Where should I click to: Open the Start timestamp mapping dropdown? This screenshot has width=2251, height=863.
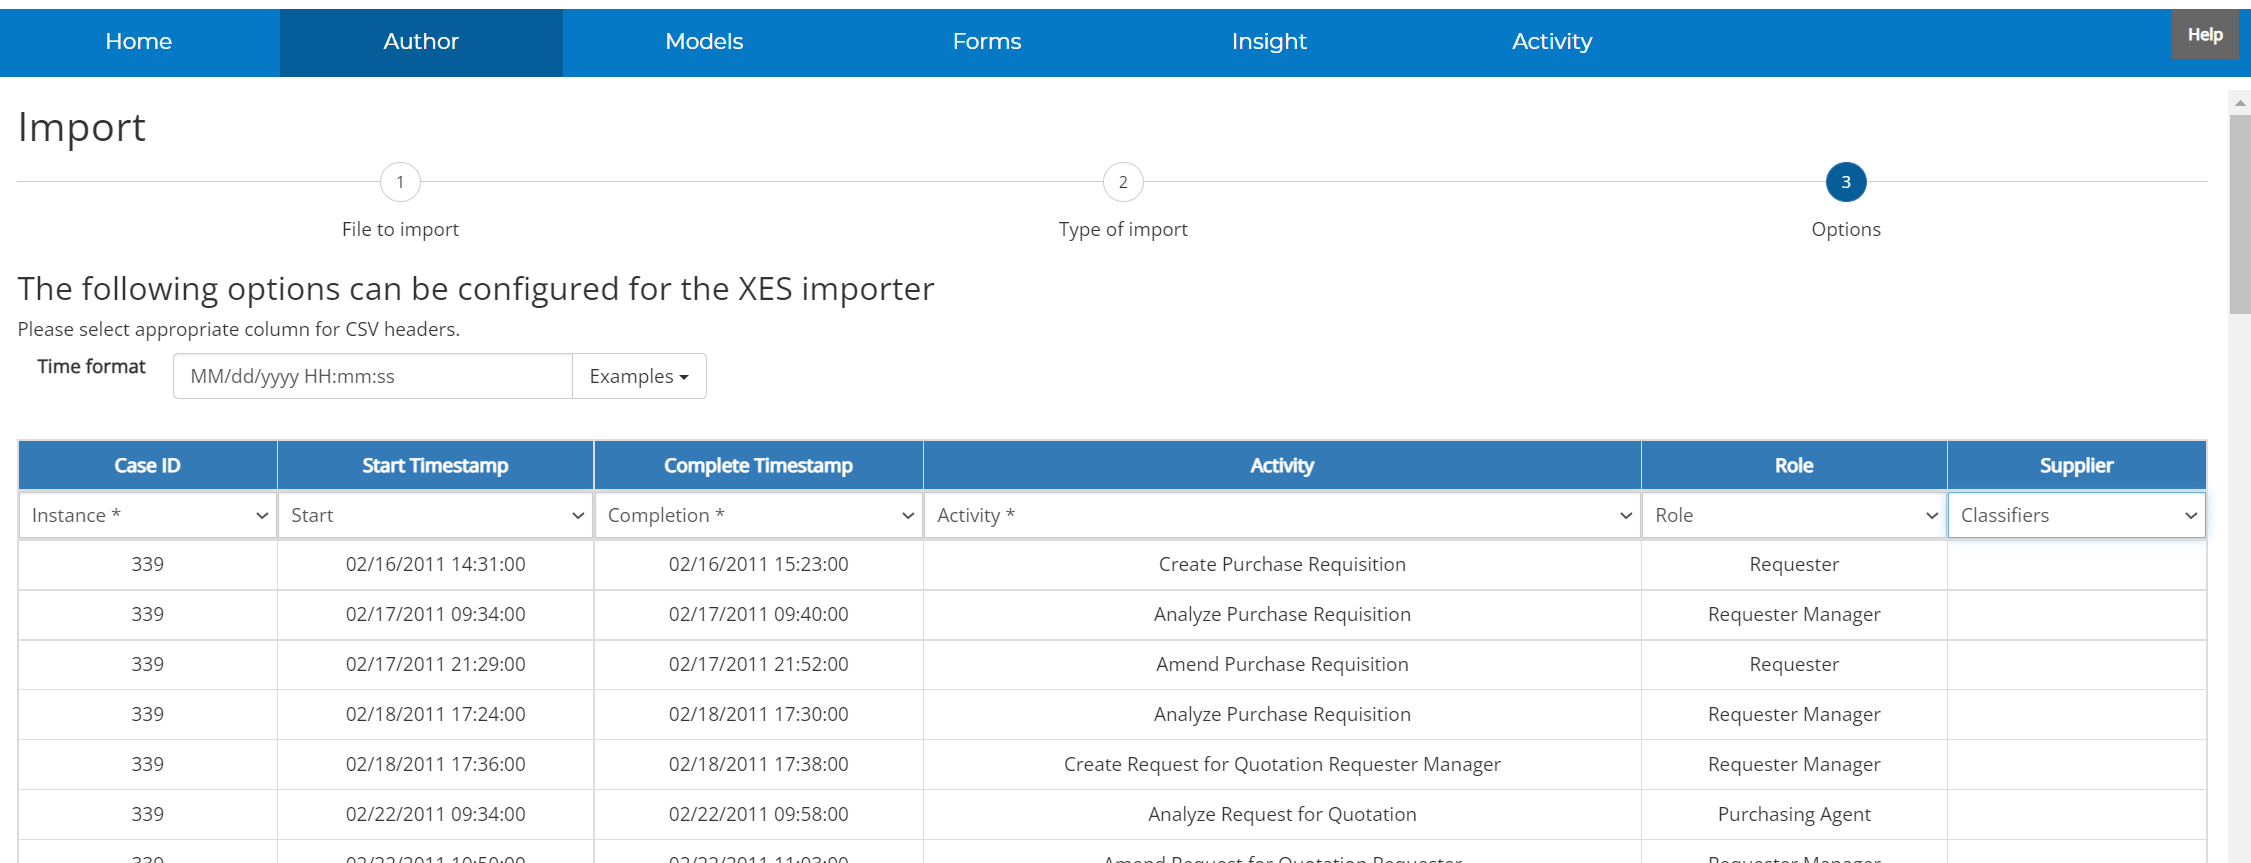tap(436, 515)
